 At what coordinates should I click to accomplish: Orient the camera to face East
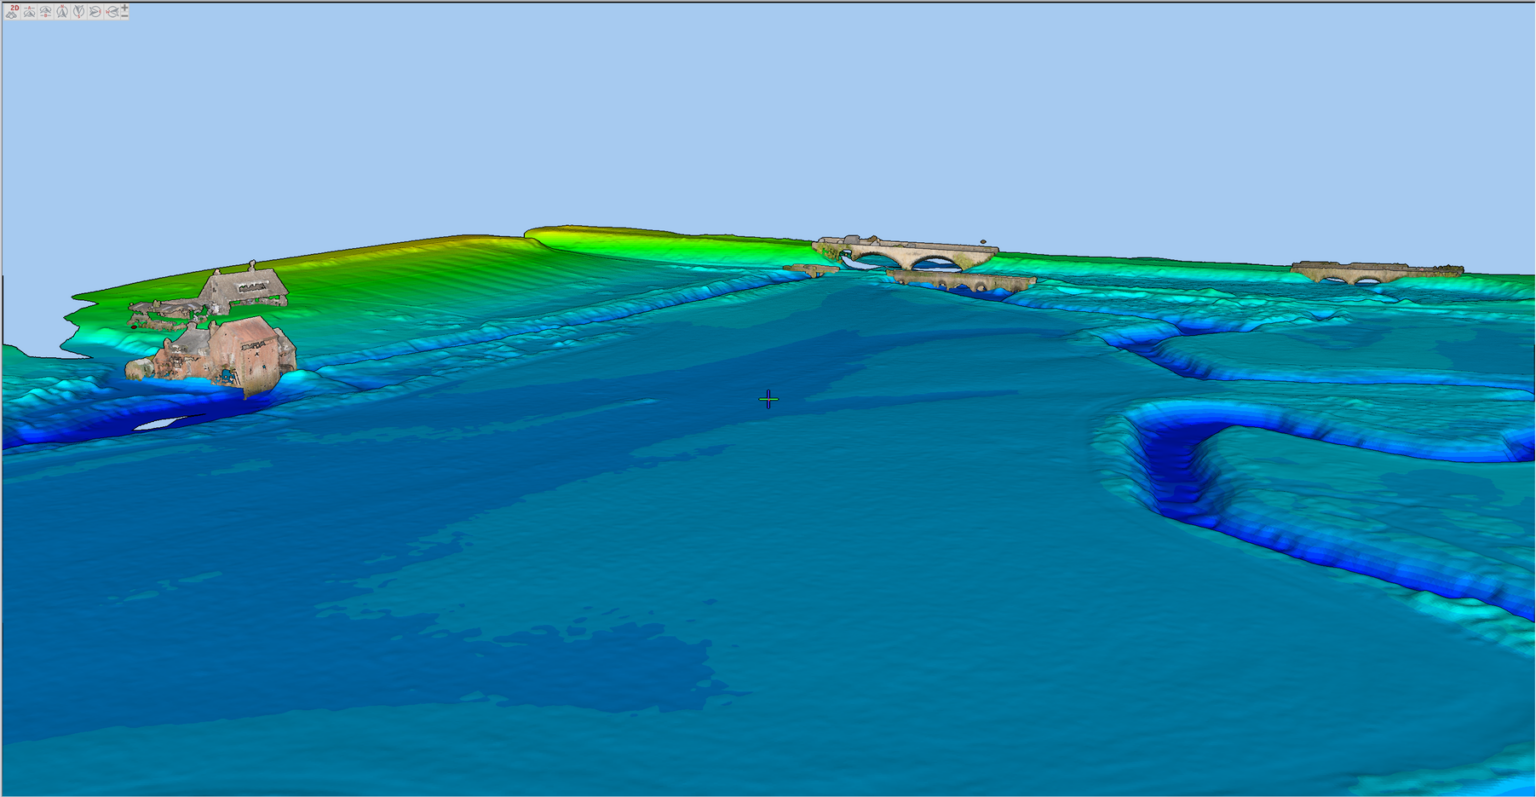point(95,12)
